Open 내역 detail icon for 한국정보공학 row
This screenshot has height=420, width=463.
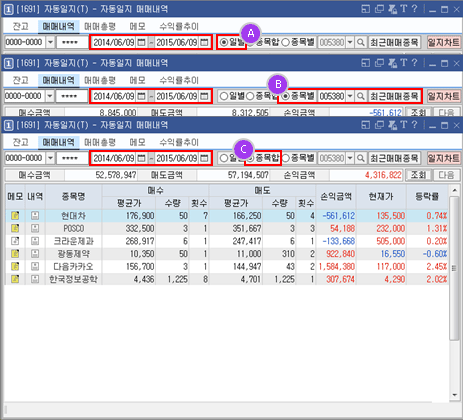coord(35,279)
